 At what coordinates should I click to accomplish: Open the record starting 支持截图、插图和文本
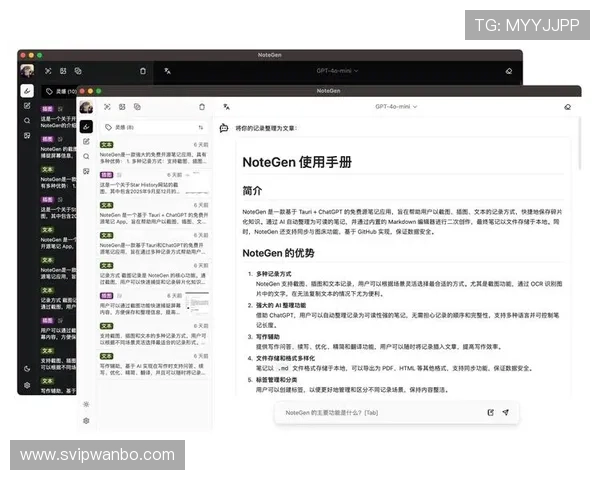point(154,334)
